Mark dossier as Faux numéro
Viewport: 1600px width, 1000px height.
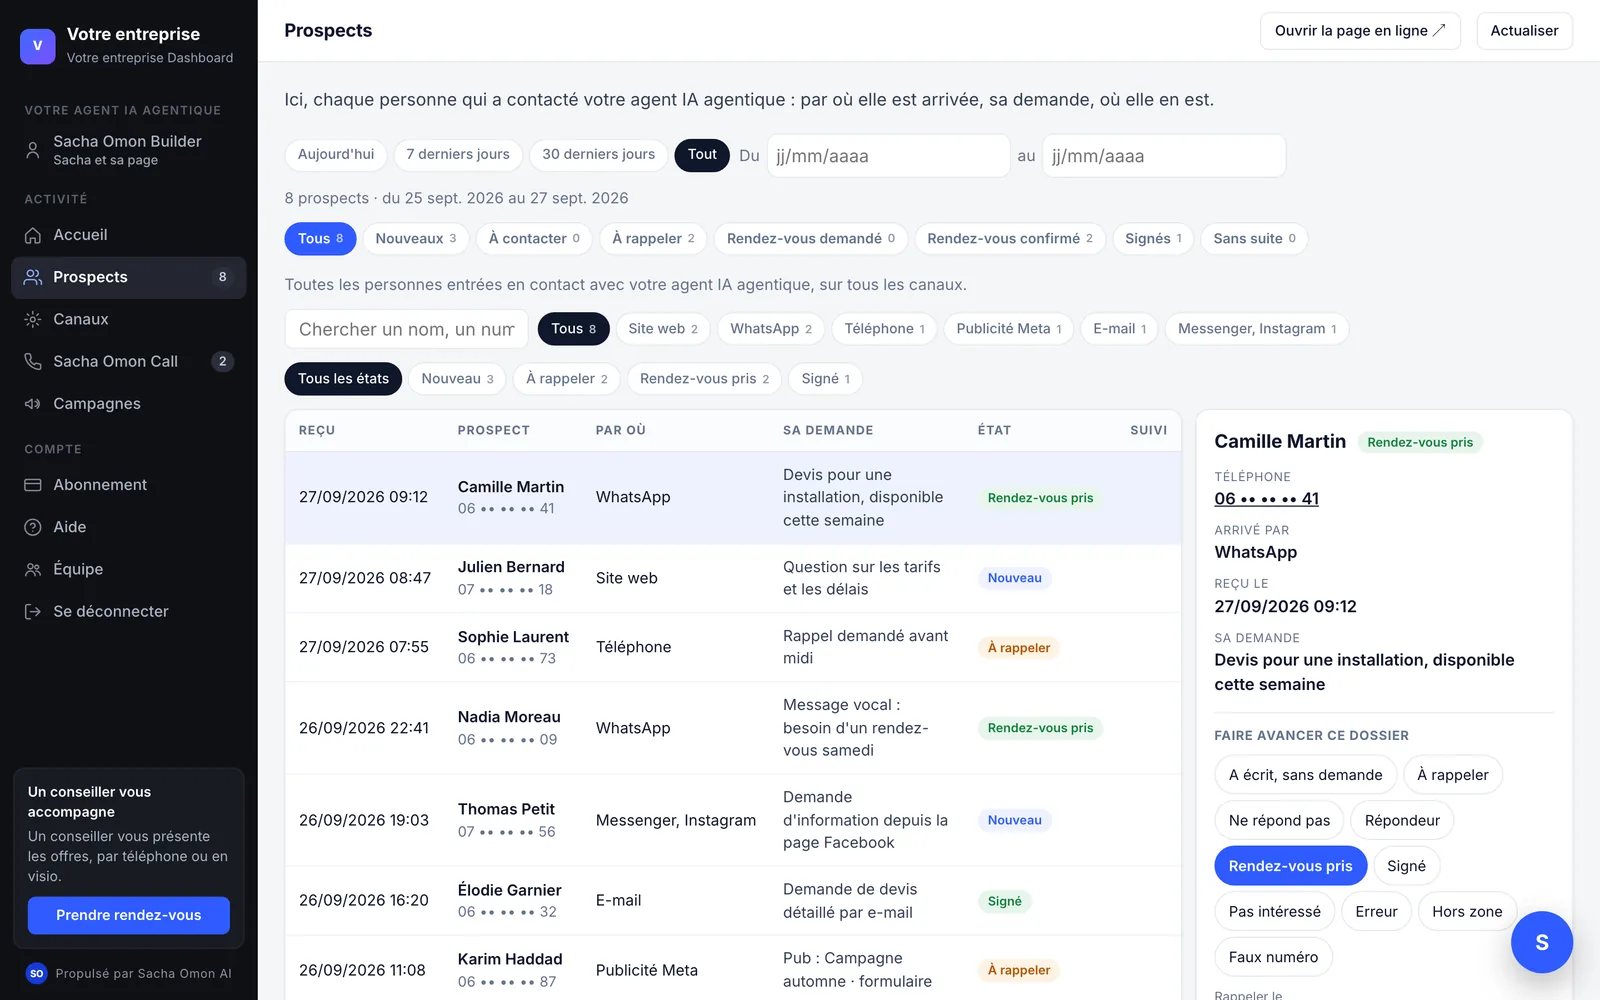point(1273,957)
